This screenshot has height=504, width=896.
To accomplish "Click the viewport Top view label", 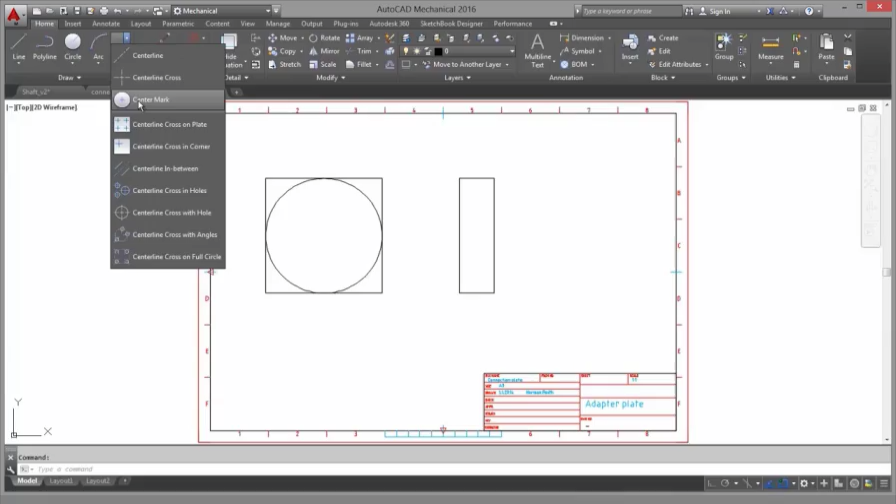I will tap(23, 107).
